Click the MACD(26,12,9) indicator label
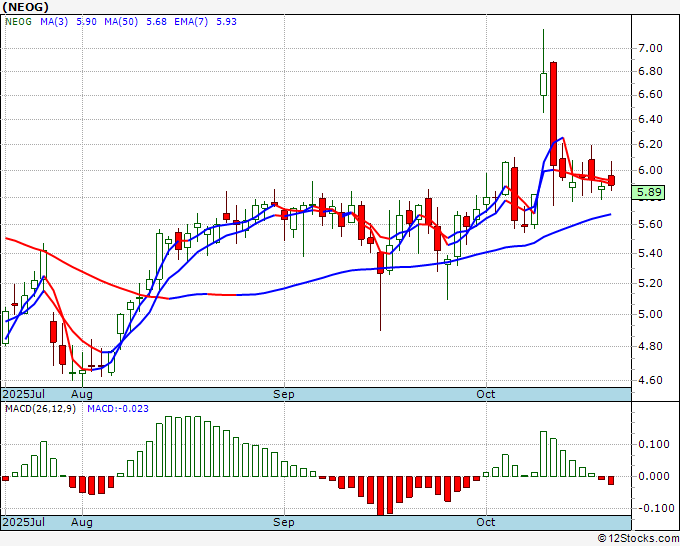Screen dimensions: 680x546 click(x=40, y=409)
